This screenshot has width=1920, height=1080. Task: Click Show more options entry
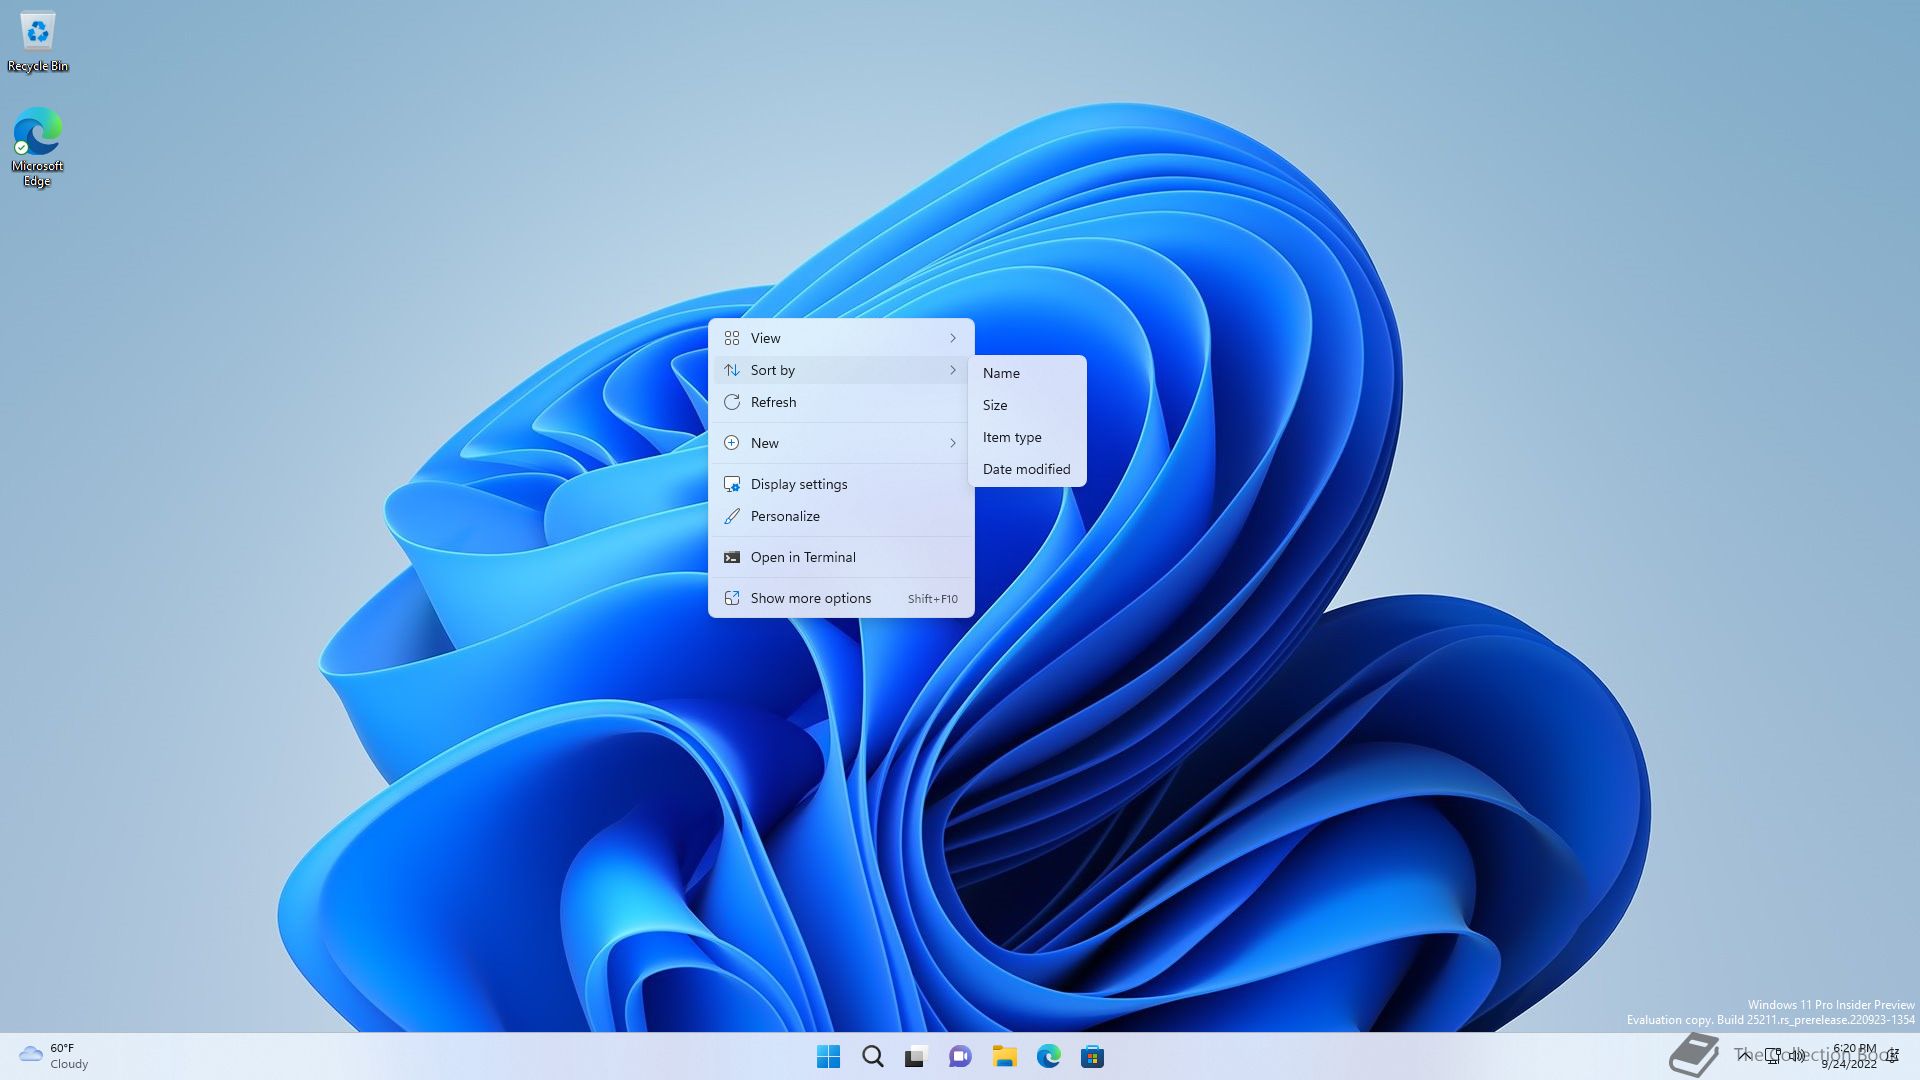pos(841,598)
